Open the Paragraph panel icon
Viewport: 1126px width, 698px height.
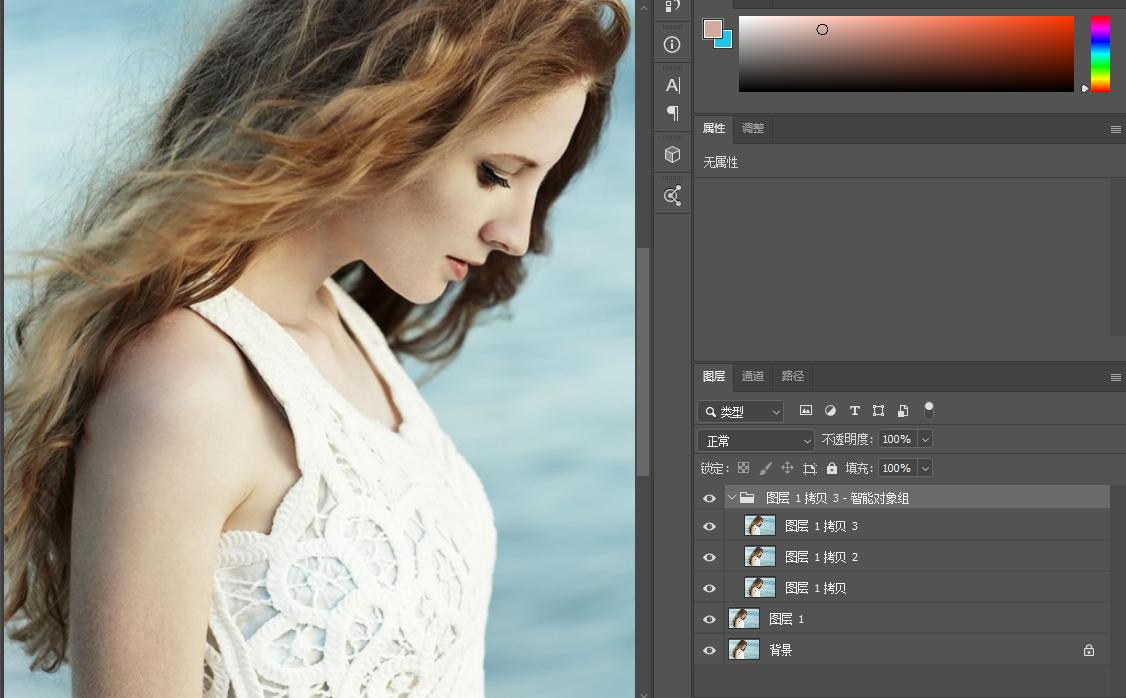pyautogui.click(x=672, y=114)
